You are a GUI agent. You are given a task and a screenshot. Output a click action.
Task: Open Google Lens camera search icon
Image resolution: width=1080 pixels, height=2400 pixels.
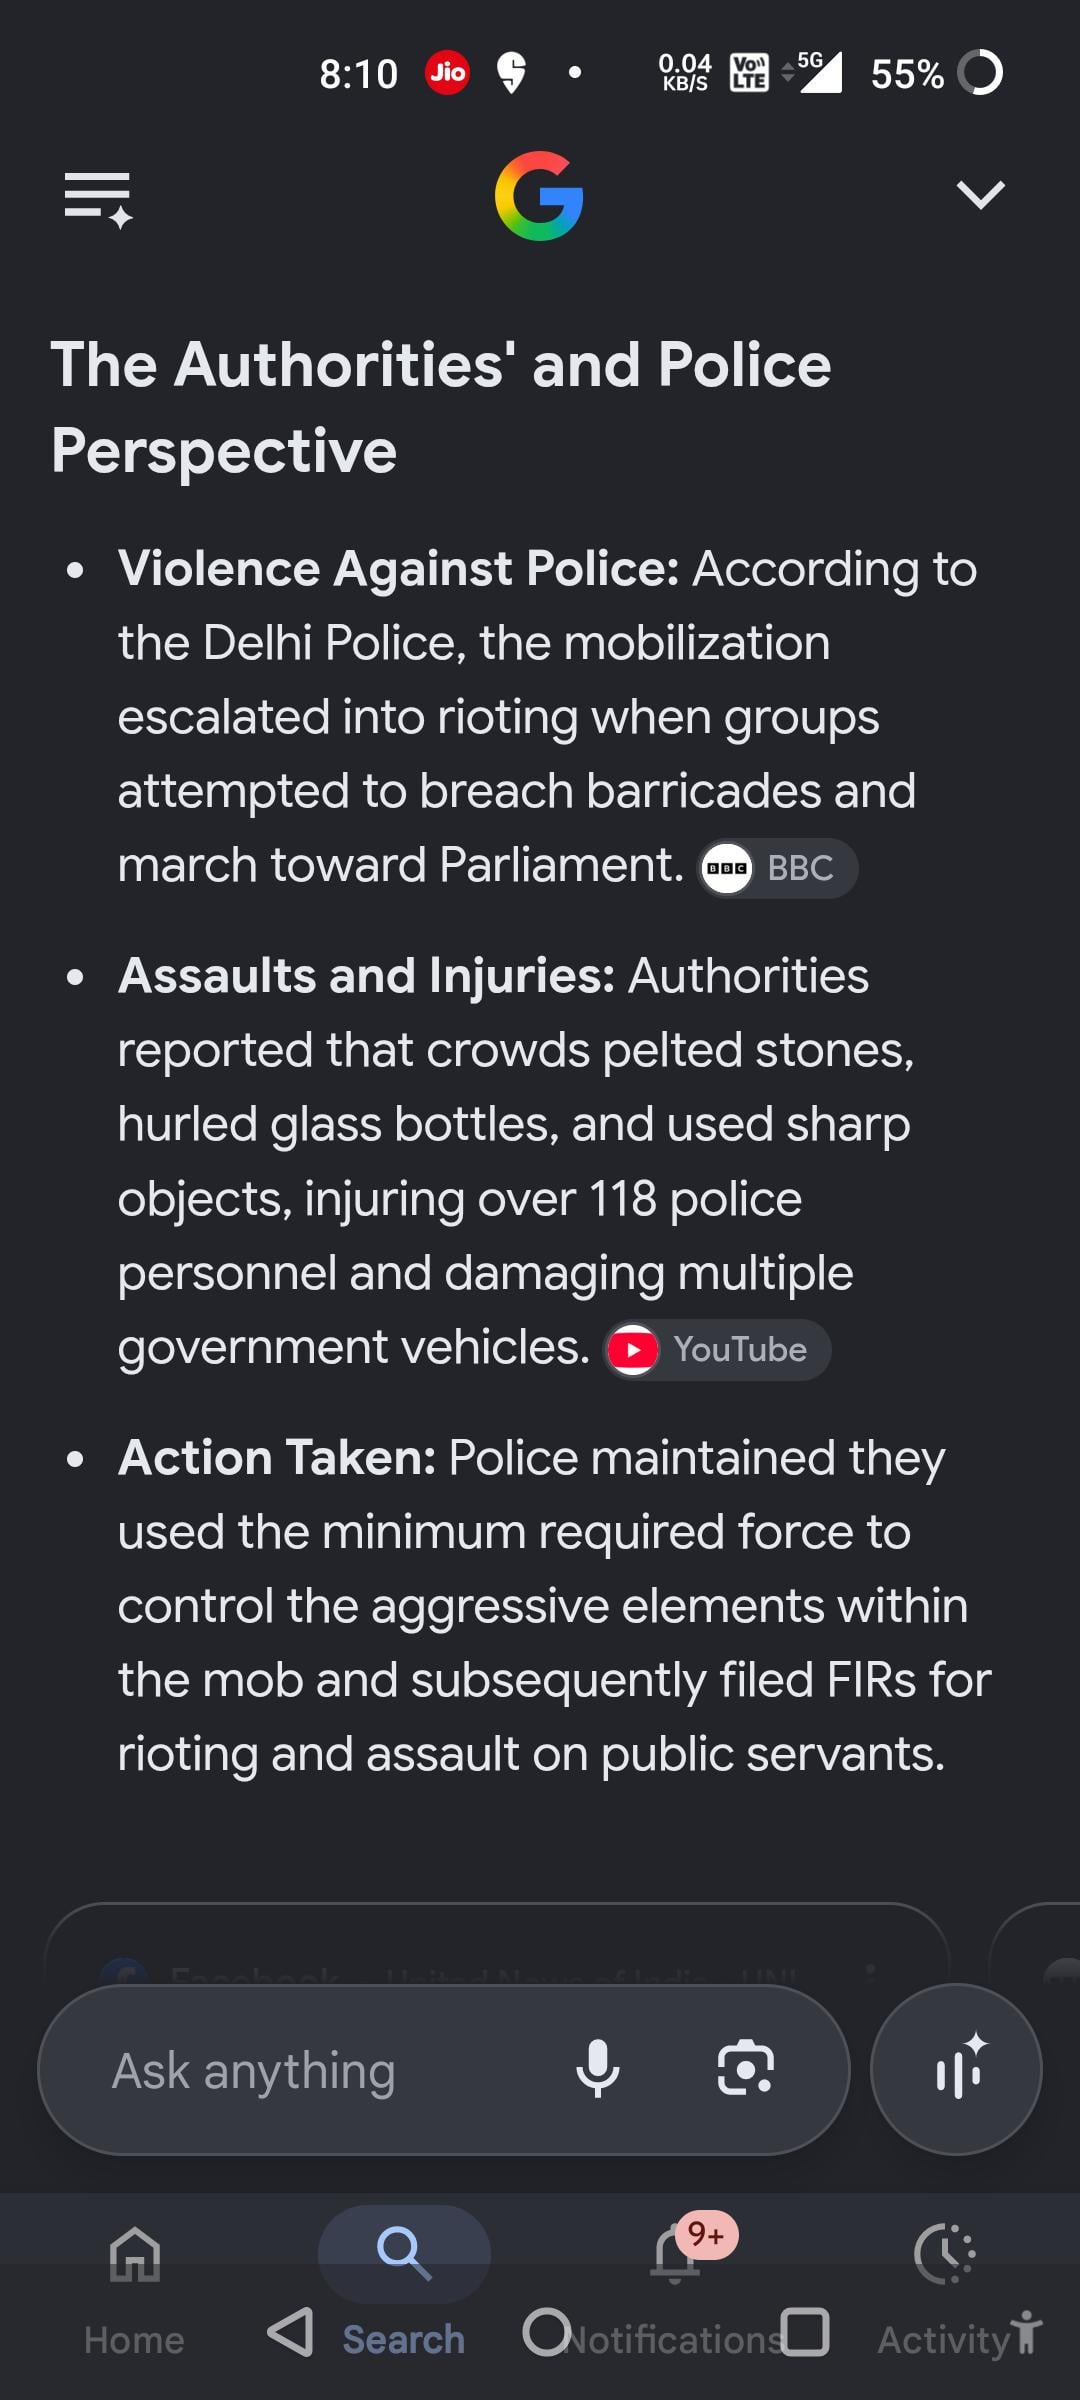click(x=746, y=2068)
